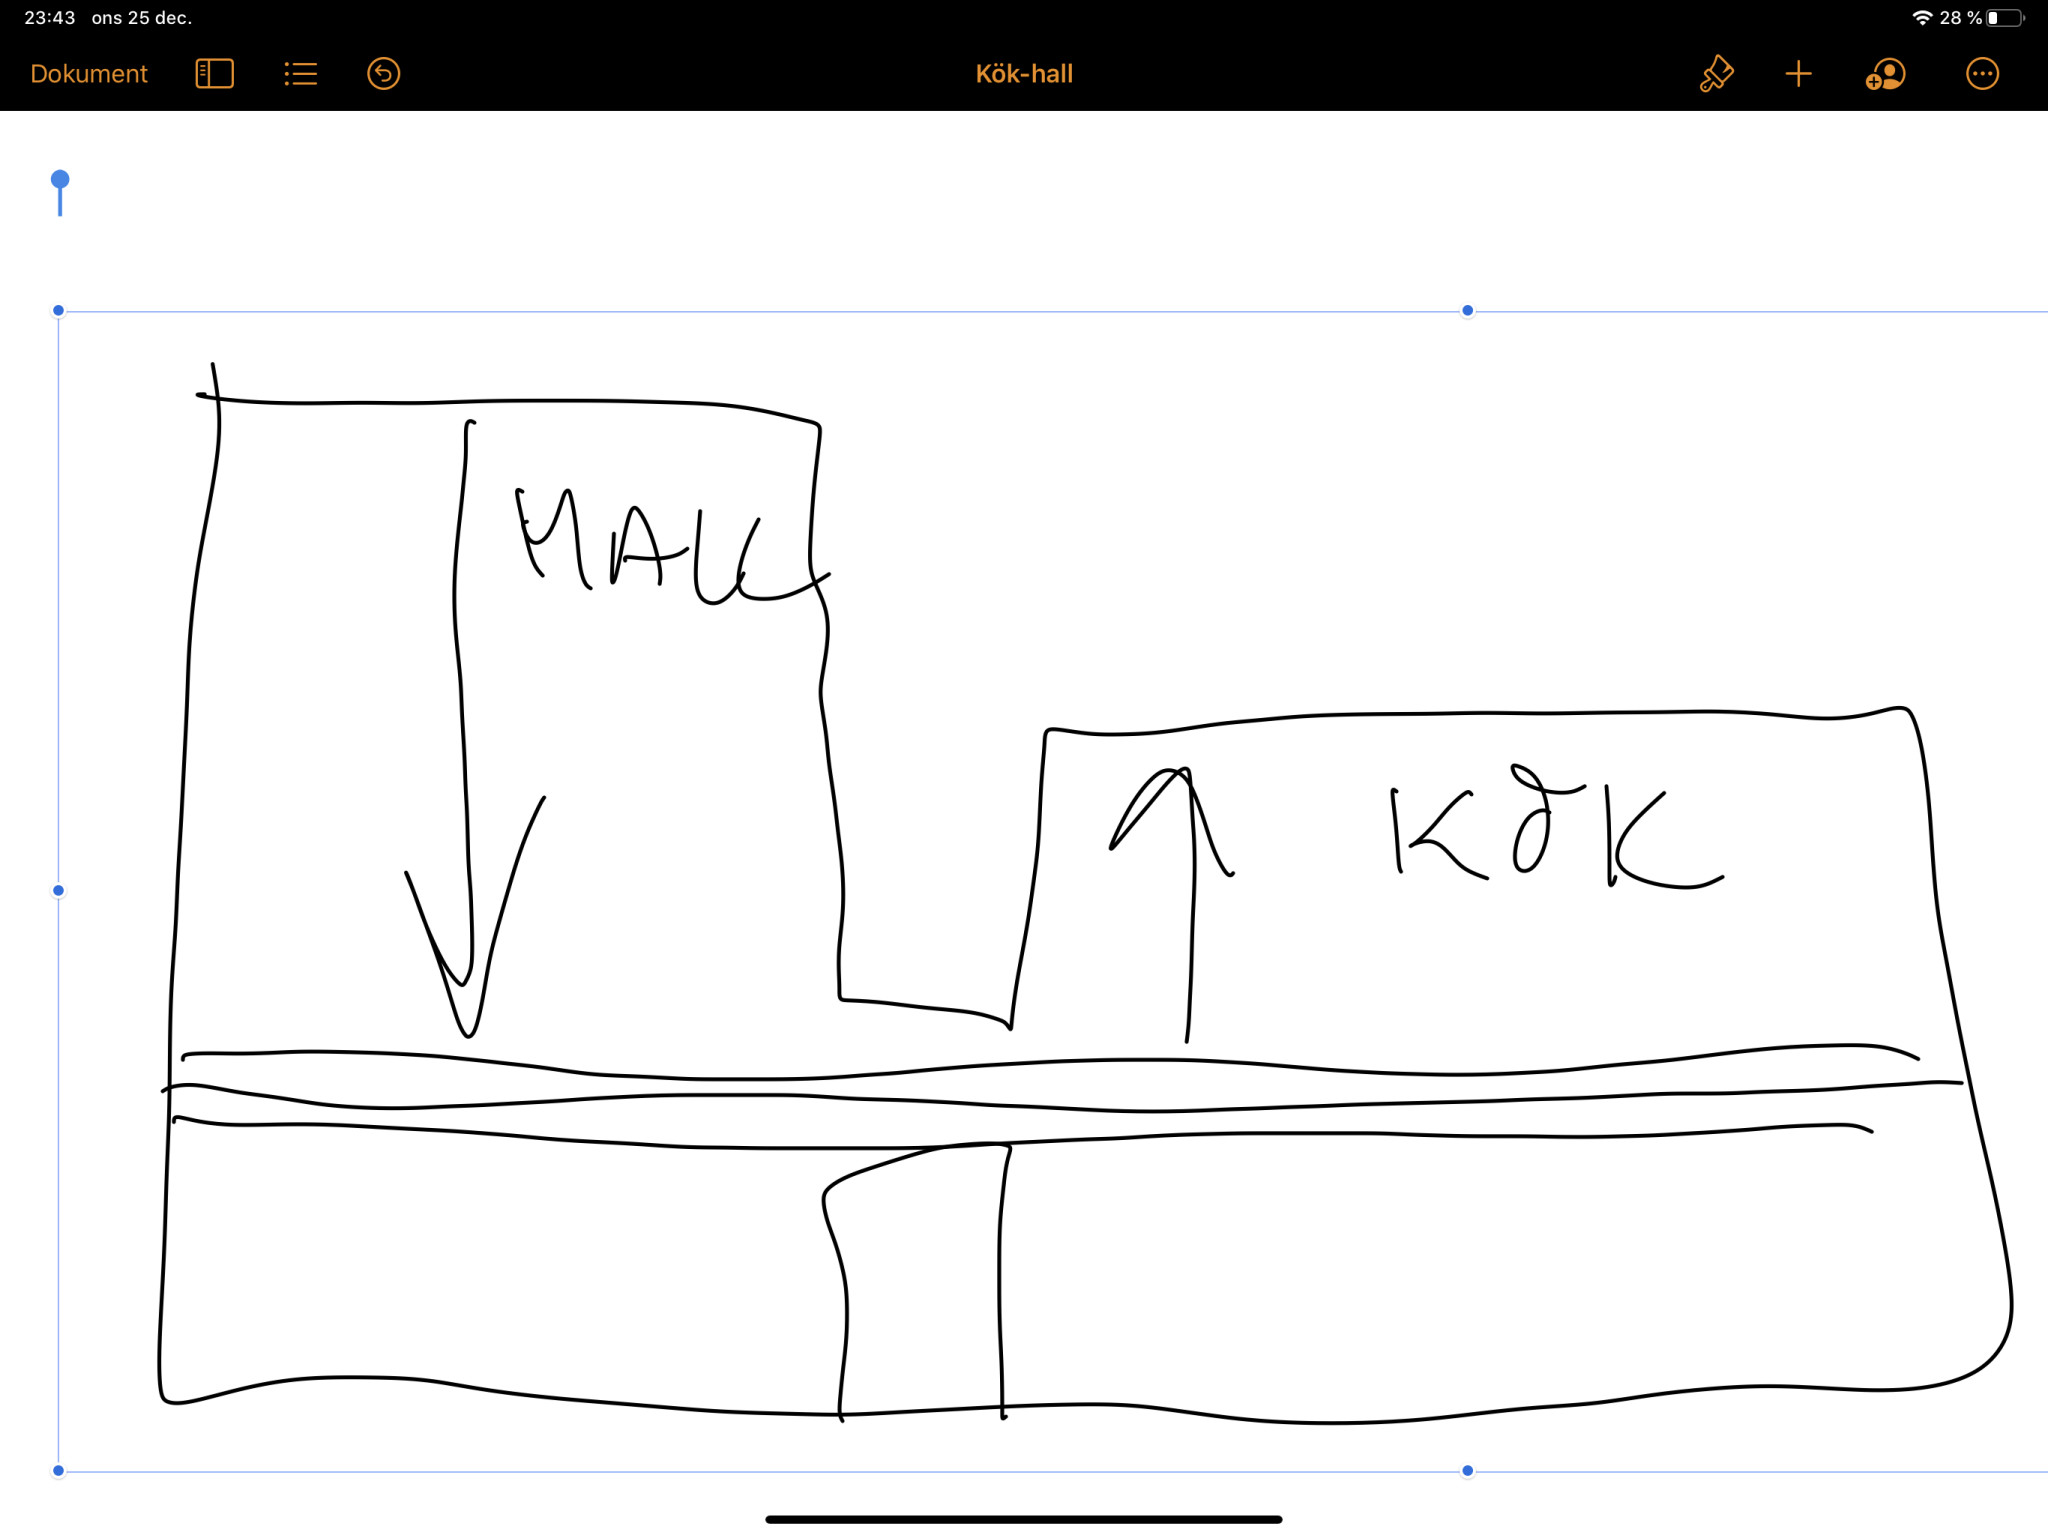Open the Format paintbrush panel
2048x1535 pixels.
pos(1716,74)
